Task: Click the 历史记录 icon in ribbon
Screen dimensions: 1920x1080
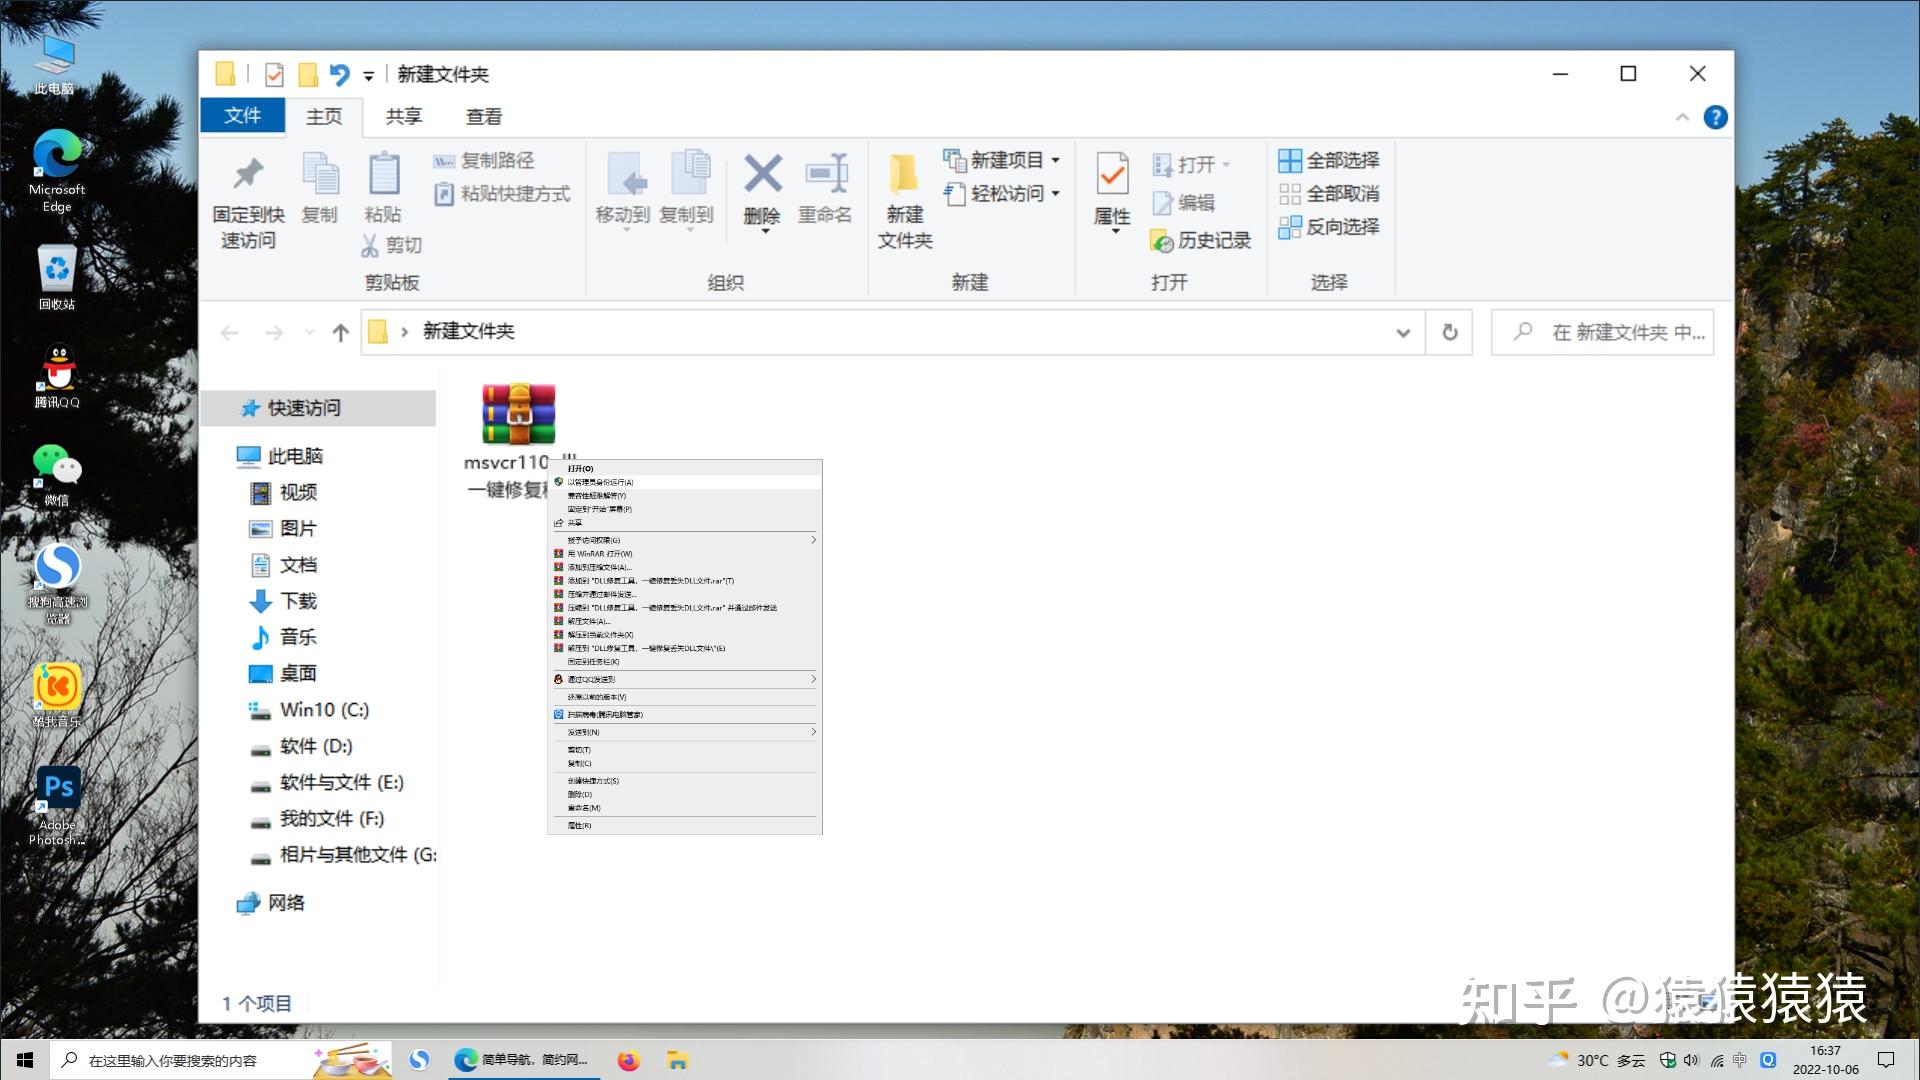Action: coord(1162,241)
